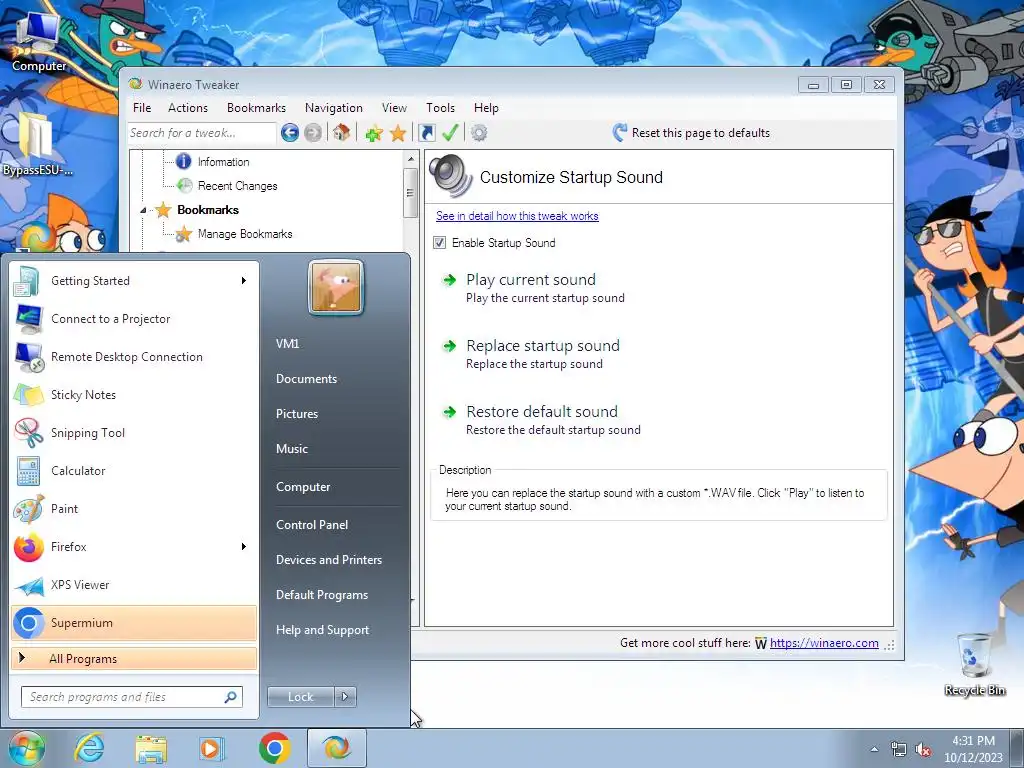The image size is (1024, 768).
Task: Open the Navigation menu
Action: point(334,108)
